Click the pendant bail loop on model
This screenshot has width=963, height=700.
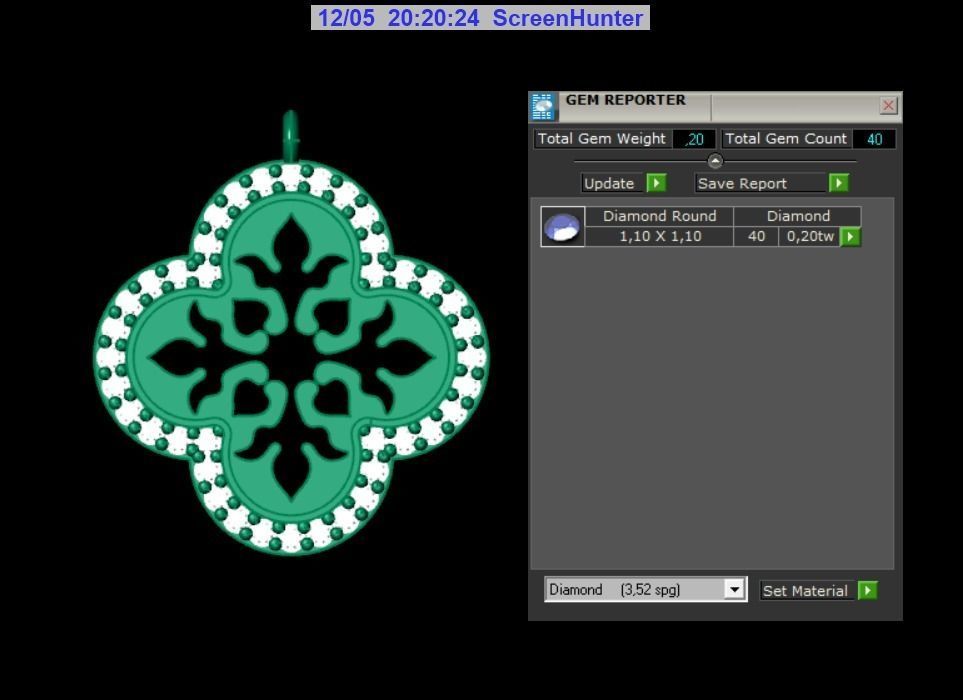tap(290, 135)
